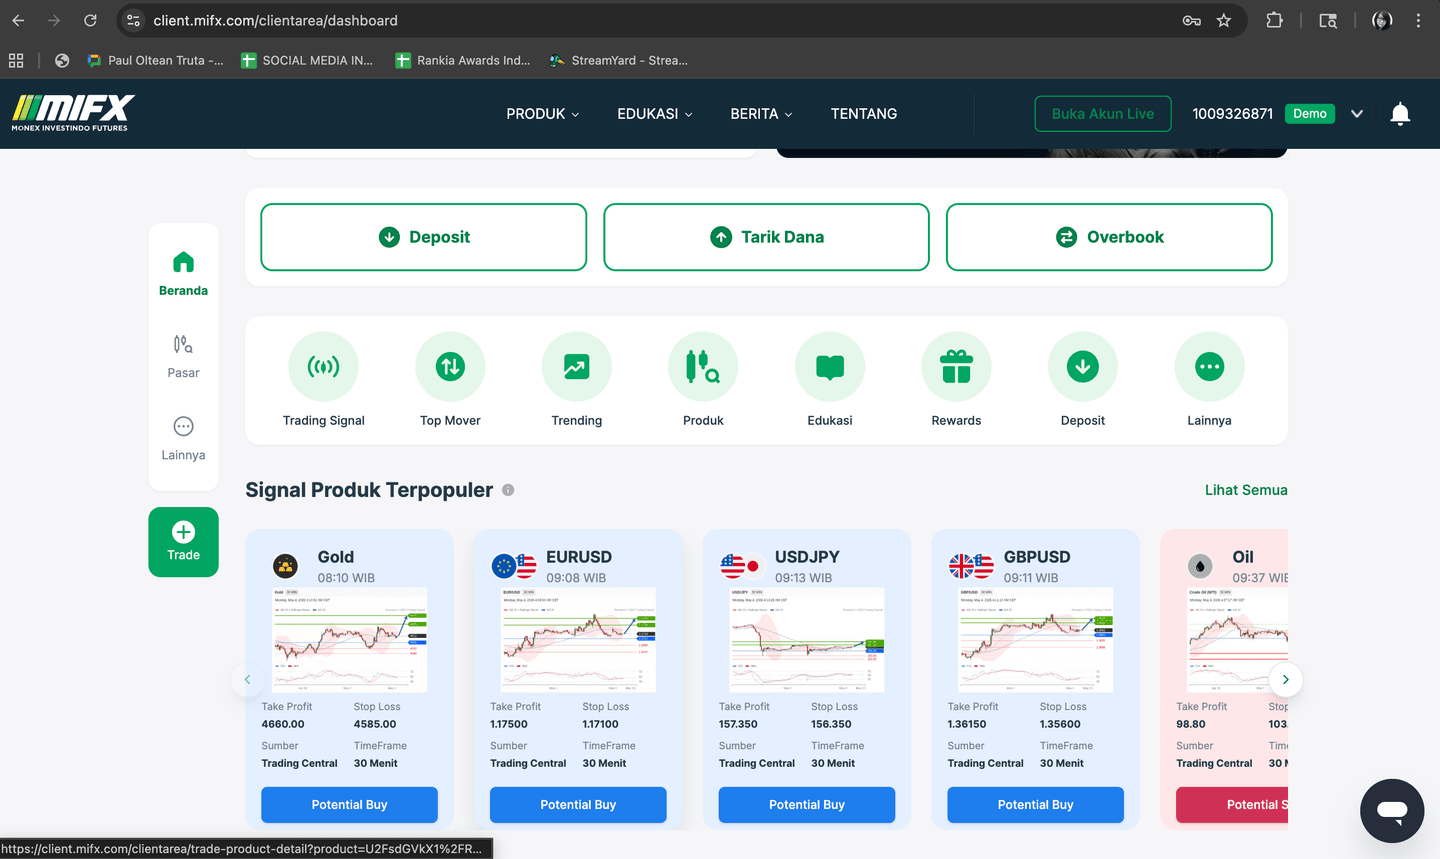Image resolution: width=1440 pixels, height=859 pixels.
Task: Open the Rankia Awards Ind... bookmark
Action: [x=463, y=60]
